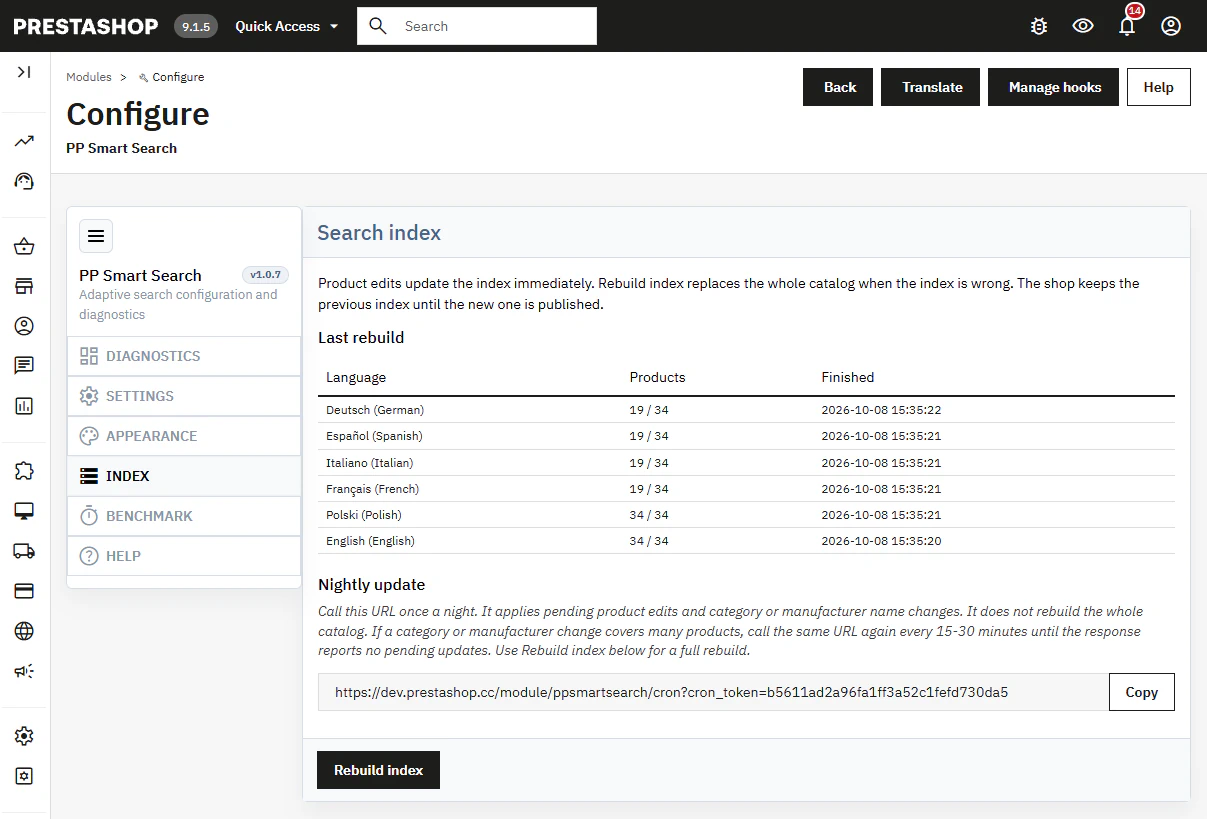Switch to the Diagnostics tab
This screenshot has height=819, width=1207.
pos(184,356)
